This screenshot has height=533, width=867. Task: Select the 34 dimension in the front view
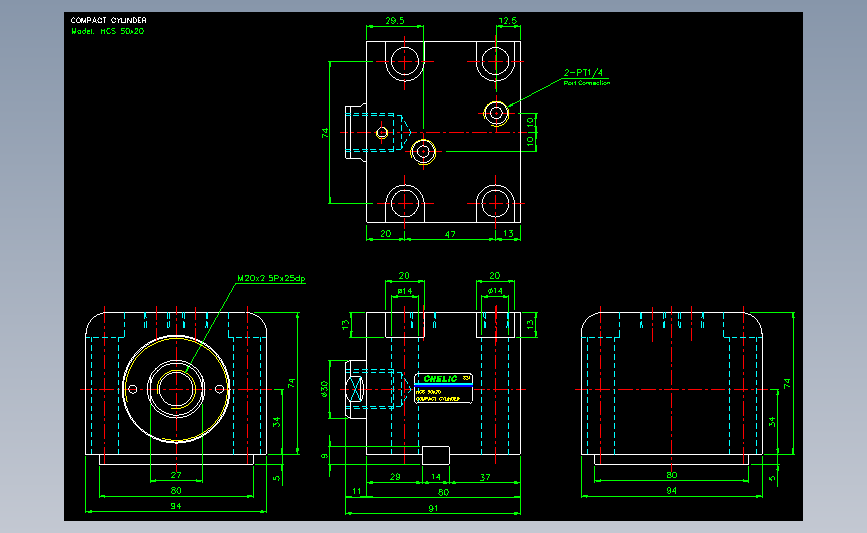pyautogui.click(x=276, y=422)
